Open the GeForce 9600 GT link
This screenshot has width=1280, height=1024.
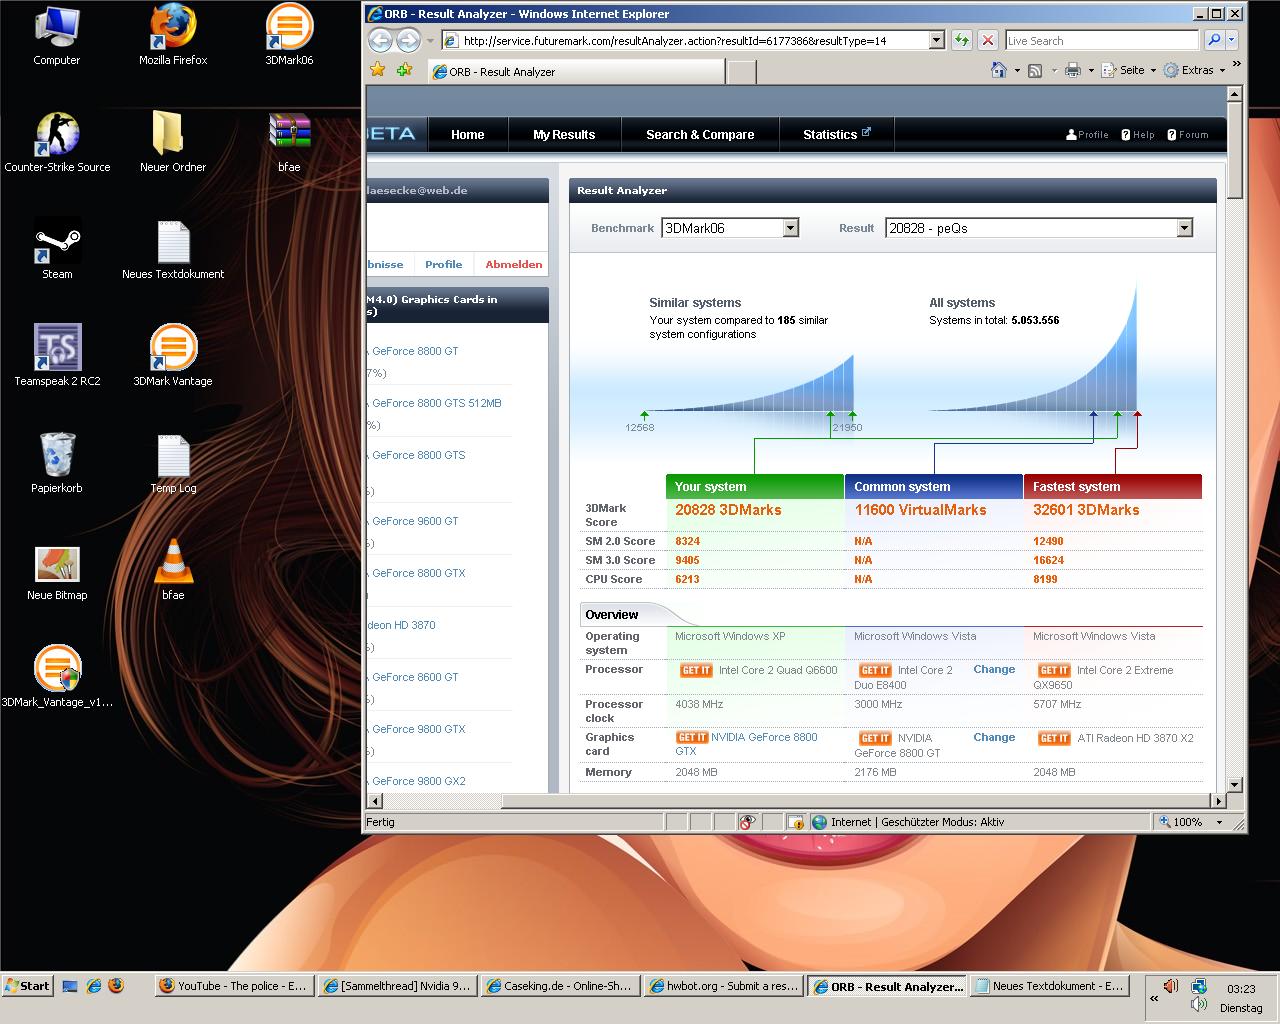pos(415,521)
